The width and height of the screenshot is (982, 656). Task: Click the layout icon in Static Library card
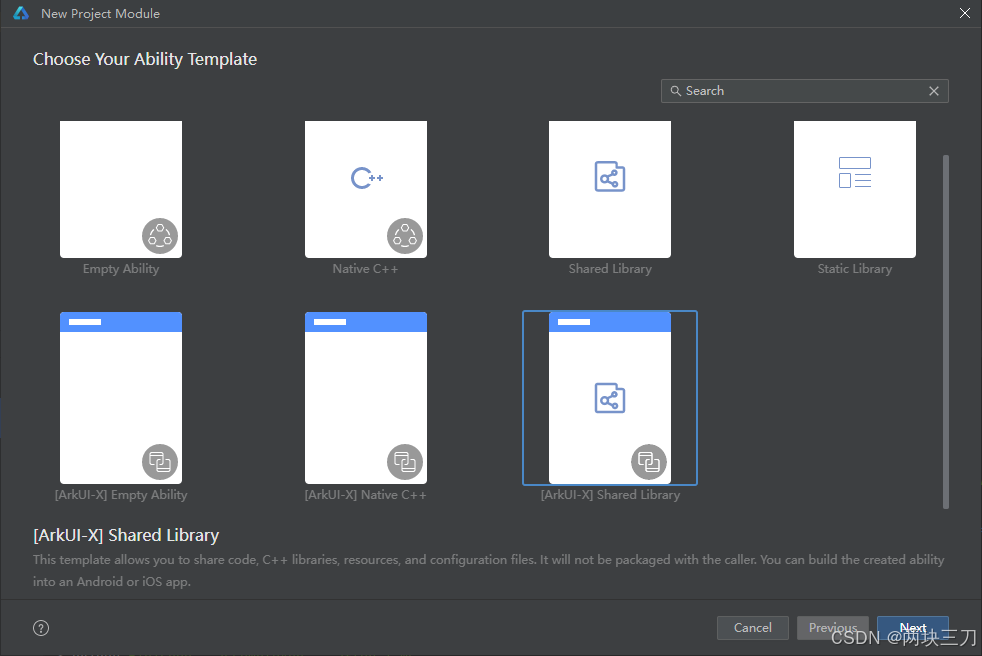[x=855, y=172]
